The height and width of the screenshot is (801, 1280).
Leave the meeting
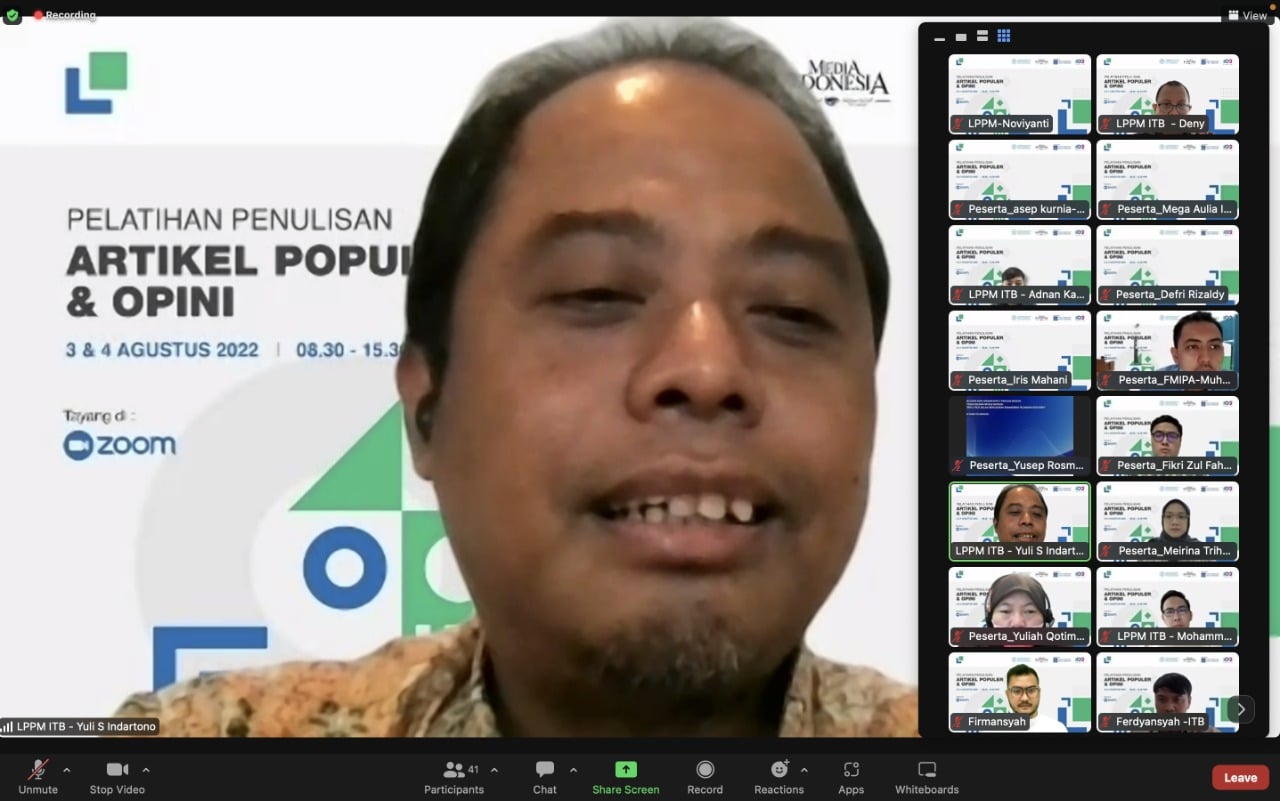[1239, 777]
